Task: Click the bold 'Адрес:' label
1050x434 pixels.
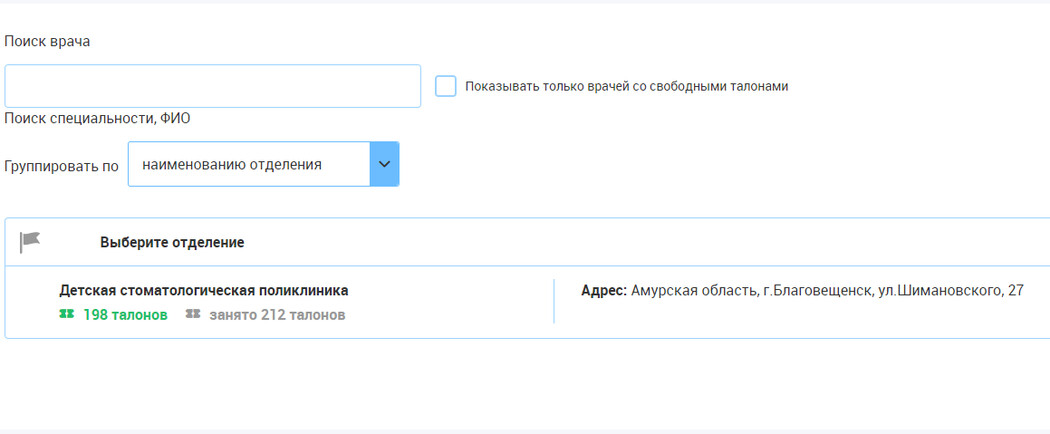Action: 604,291
